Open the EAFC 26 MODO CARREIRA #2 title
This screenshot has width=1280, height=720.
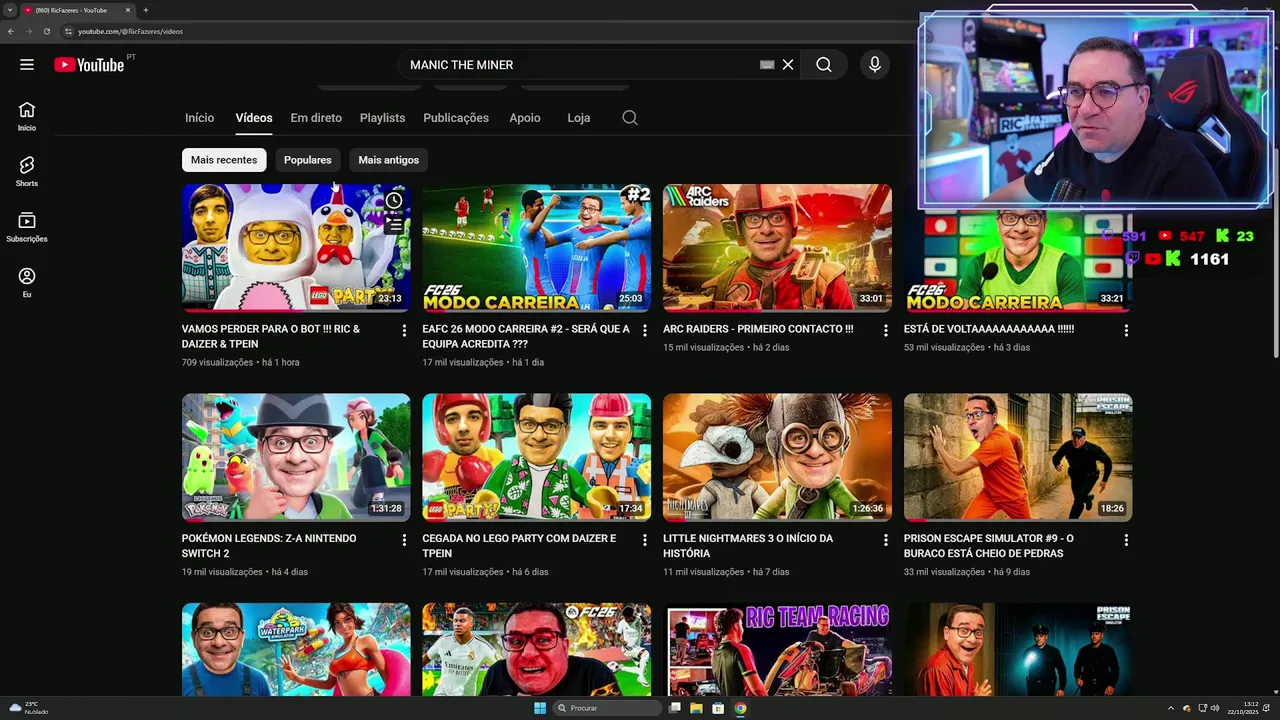(526, 336)
